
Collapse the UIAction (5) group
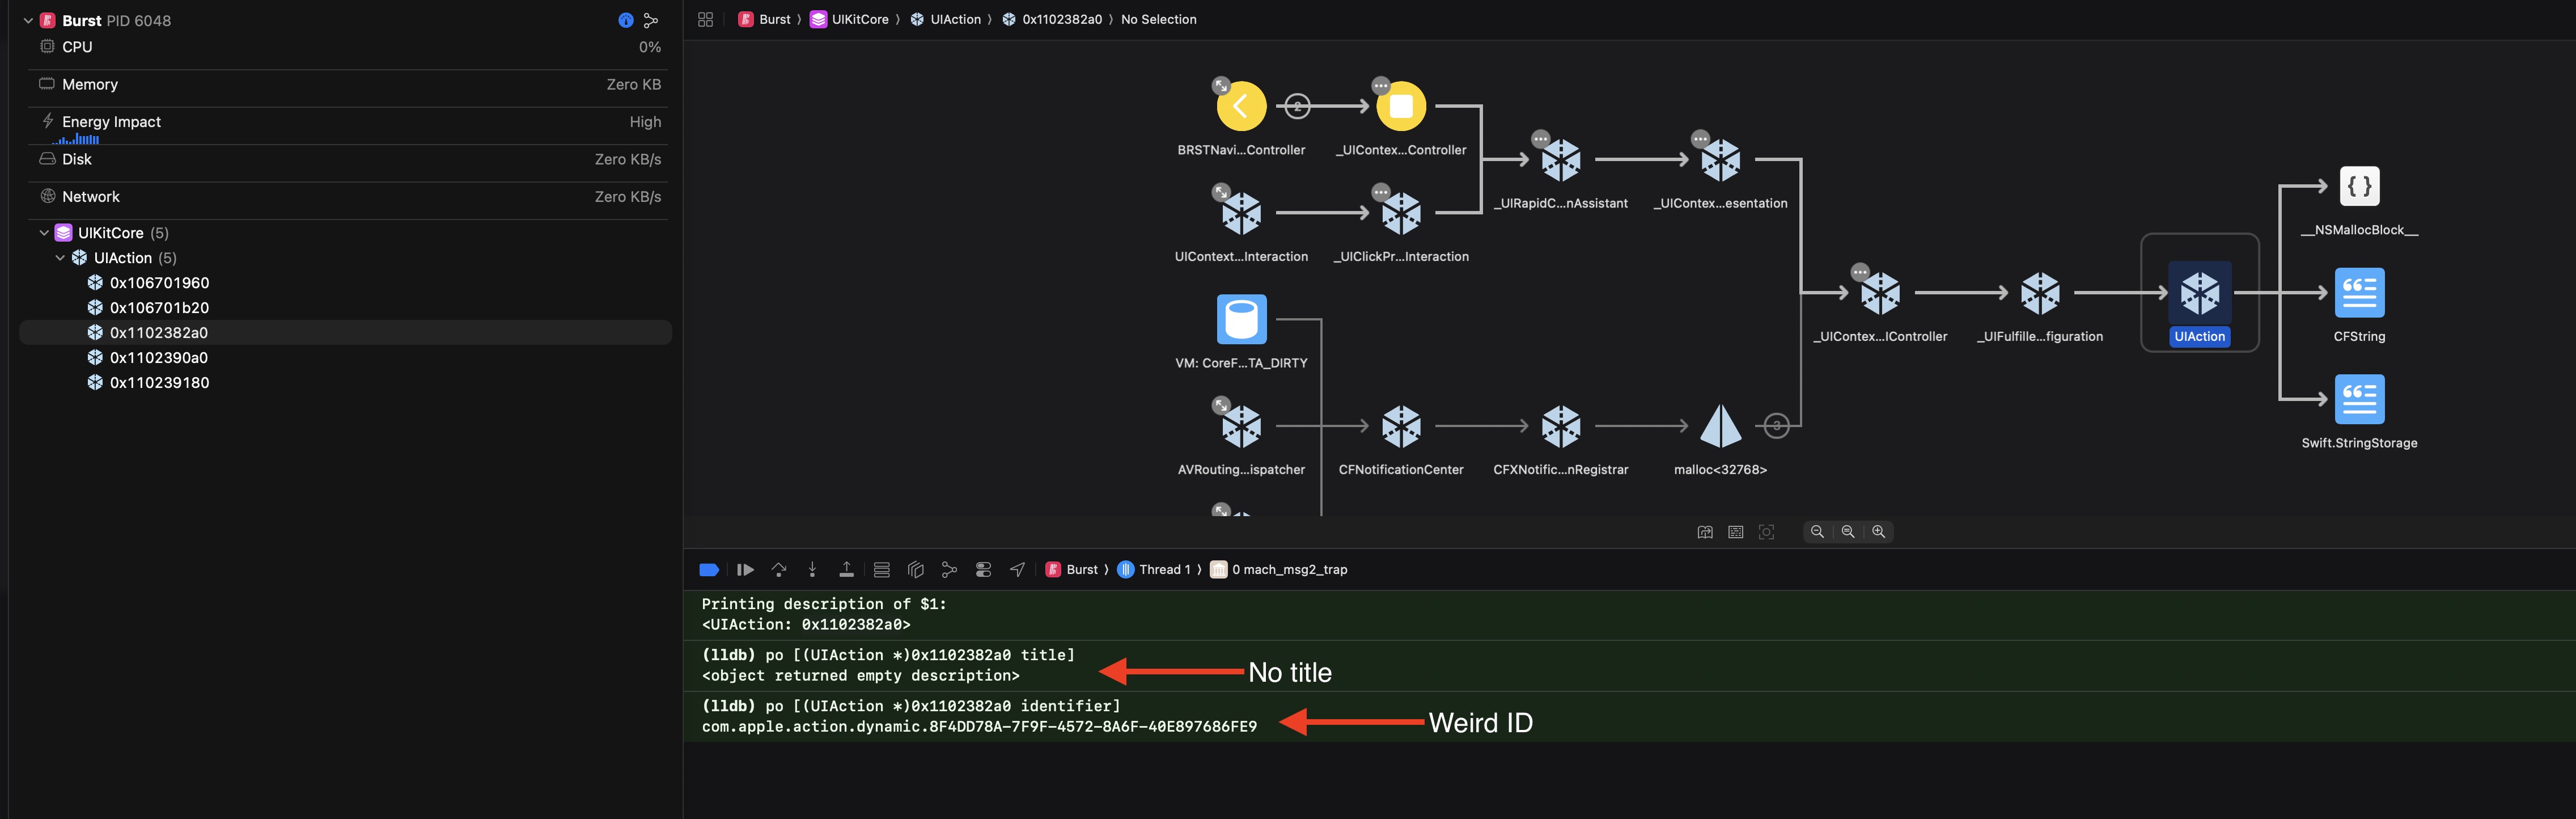click(60, 258)
